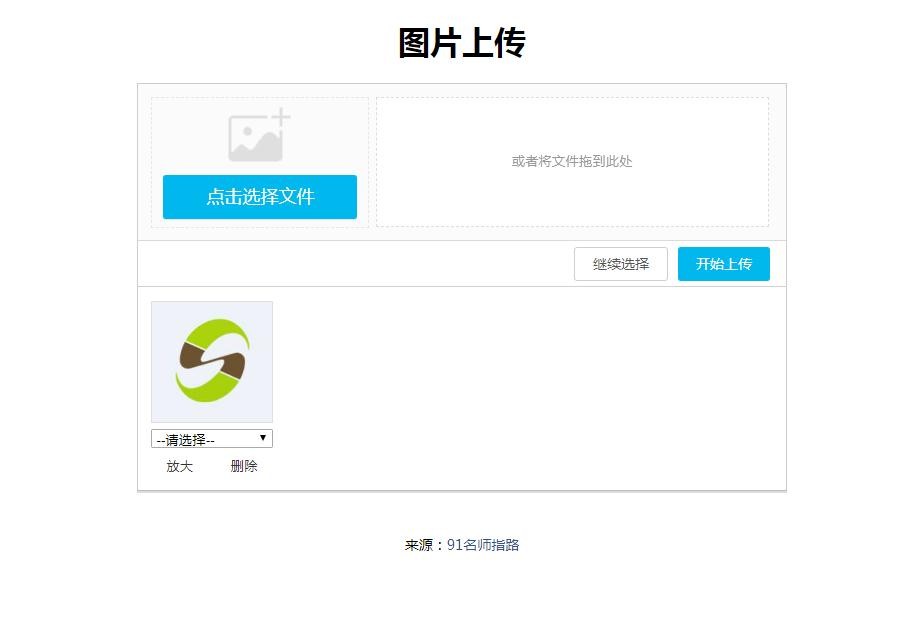Expand the --请选择-- dropdown
This screenshot has height=643, width=923.
click(212, 439)
